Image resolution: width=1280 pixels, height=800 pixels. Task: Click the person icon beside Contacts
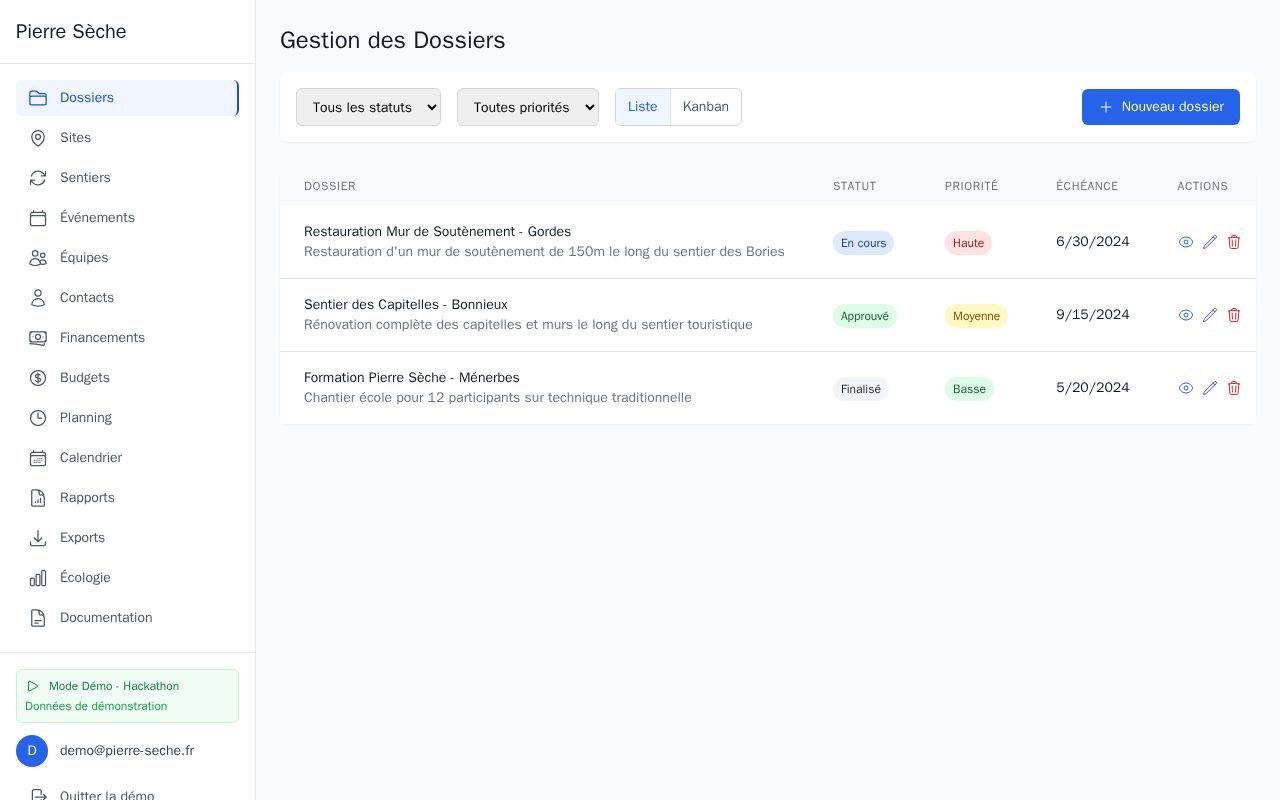[38, 298]
